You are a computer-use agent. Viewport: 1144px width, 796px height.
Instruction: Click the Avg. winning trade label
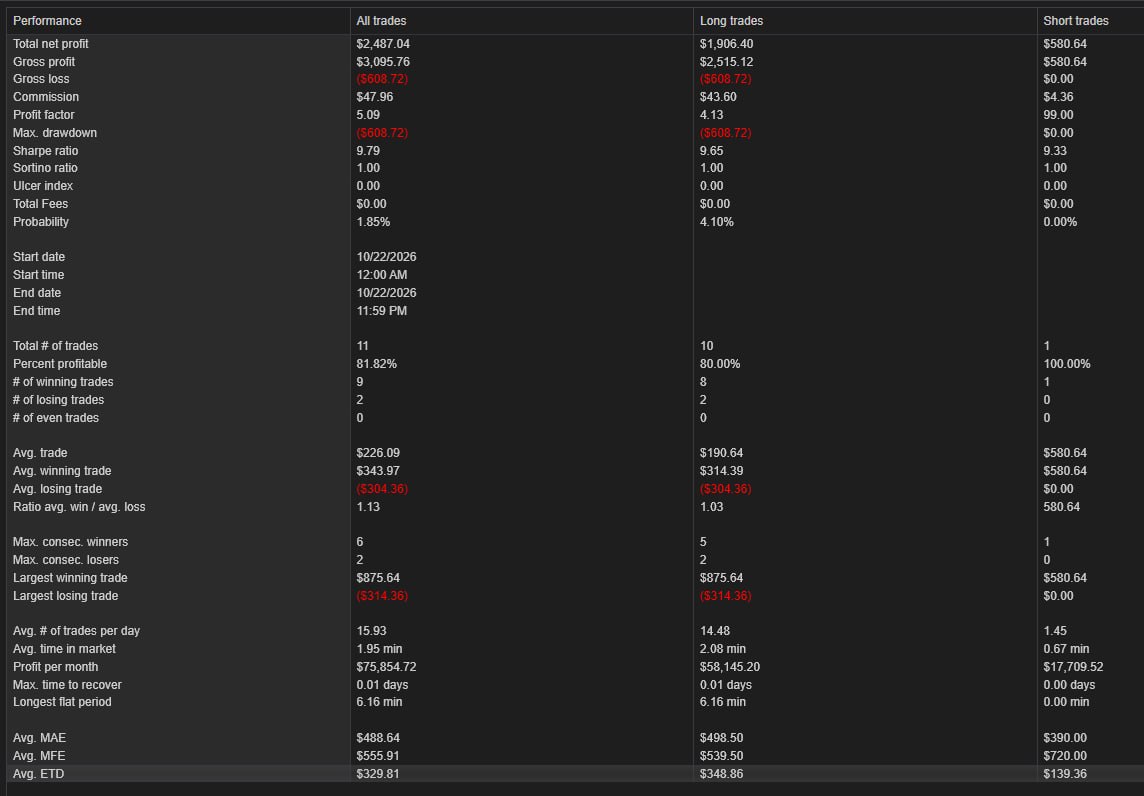[x=62, y=471]
